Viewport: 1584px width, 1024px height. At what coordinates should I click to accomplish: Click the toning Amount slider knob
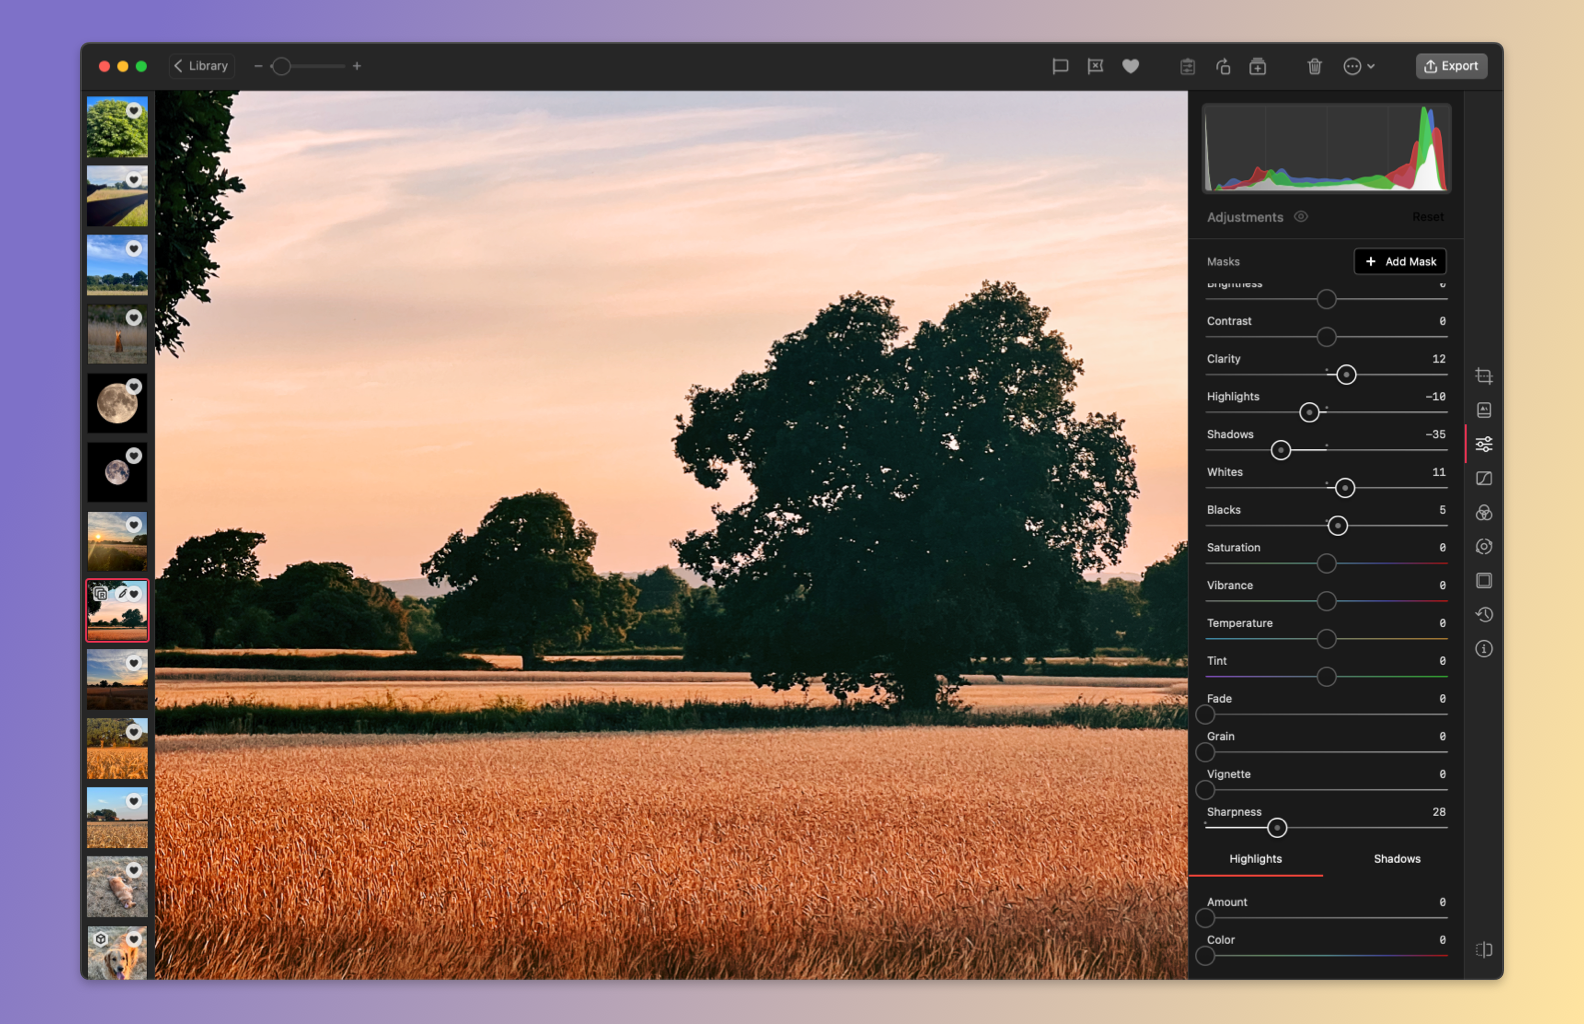[x=1205, y=918]
